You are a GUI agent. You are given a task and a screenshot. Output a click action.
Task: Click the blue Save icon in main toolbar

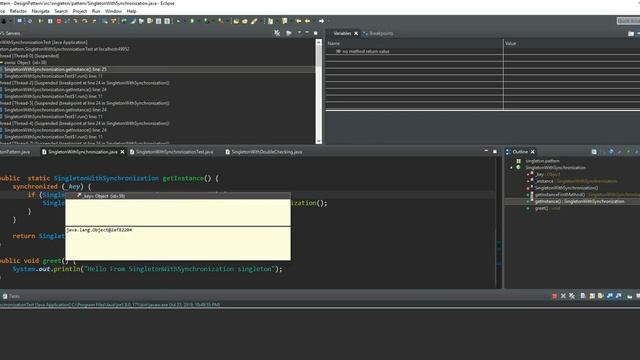tap(19, 21)
